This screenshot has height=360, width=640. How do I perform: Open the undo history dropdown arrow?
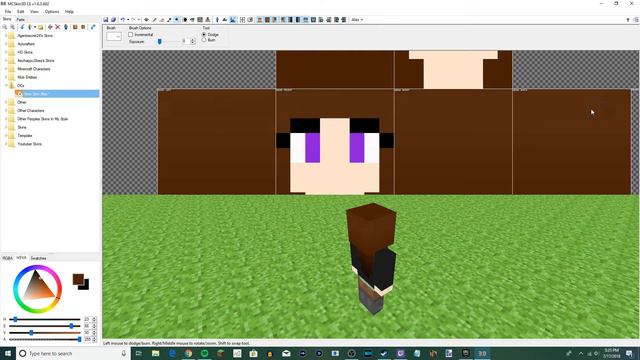click(128, 20)
